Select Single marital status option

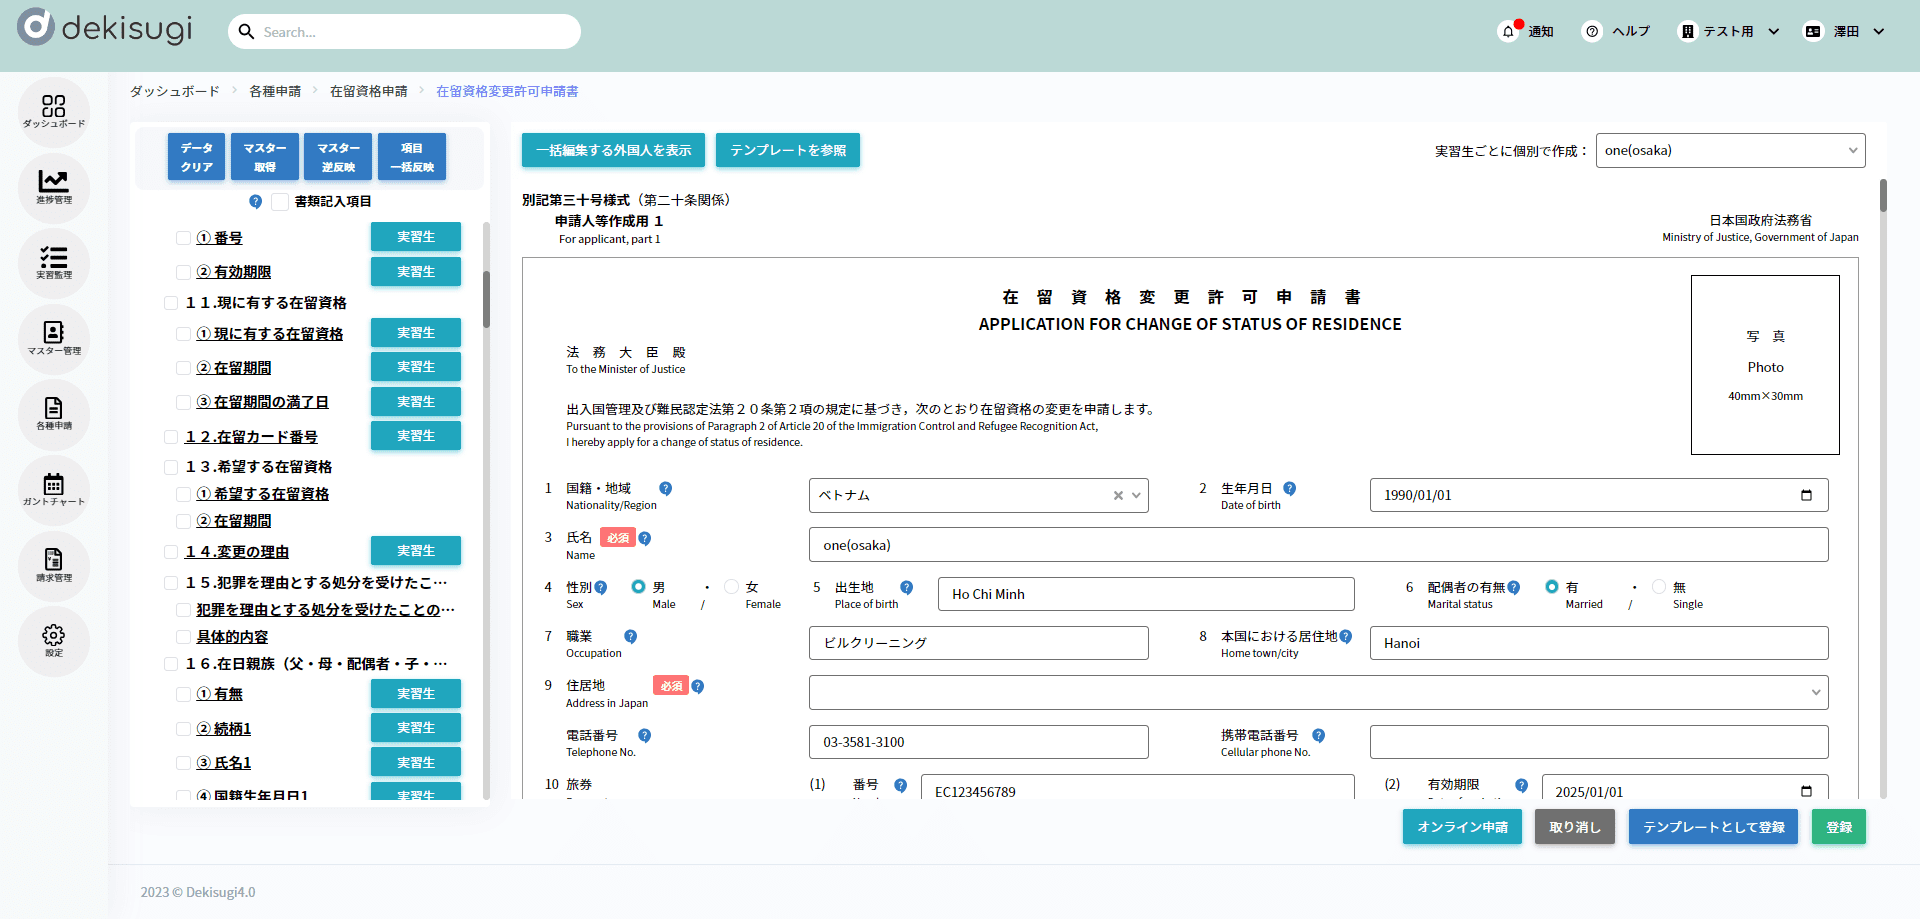tap(1659, 587)
